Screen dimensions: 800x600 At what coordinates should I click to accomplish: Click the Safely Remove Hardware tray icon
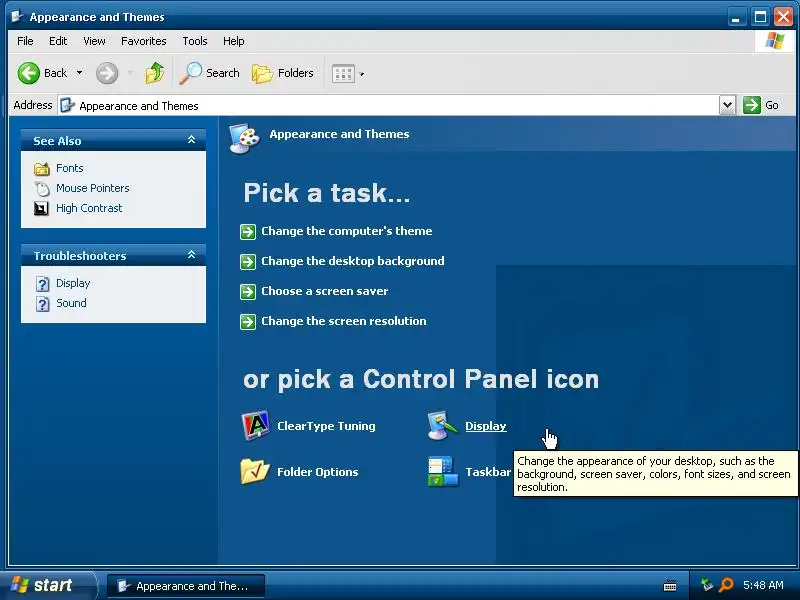(707, 585)
